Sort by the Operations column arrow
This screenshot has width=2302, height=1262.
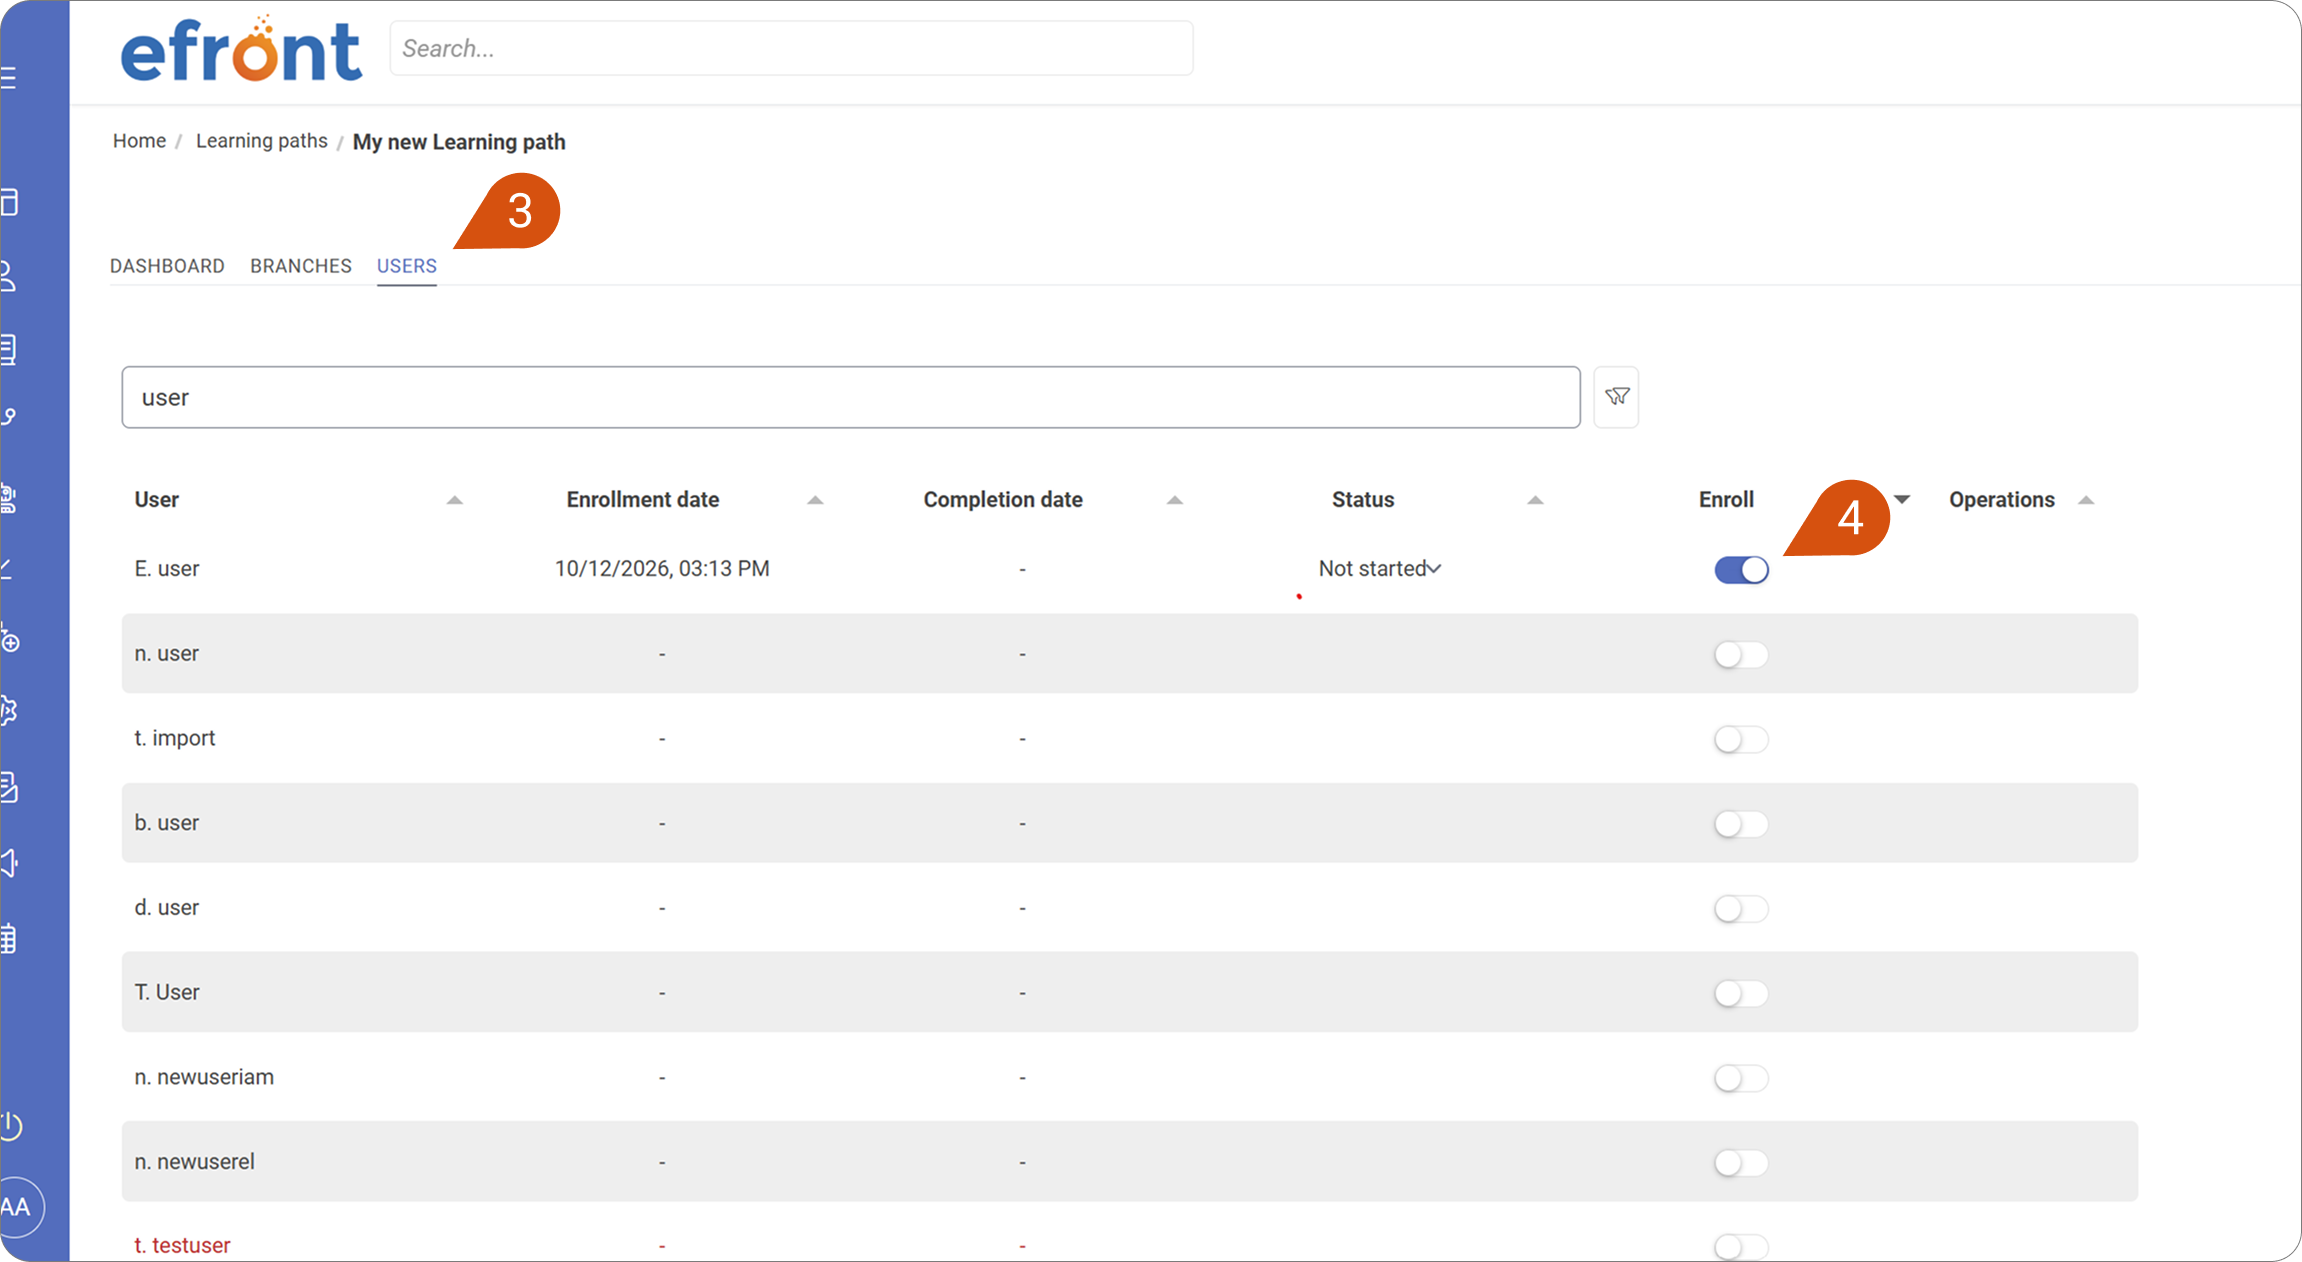coord(2086,500)
